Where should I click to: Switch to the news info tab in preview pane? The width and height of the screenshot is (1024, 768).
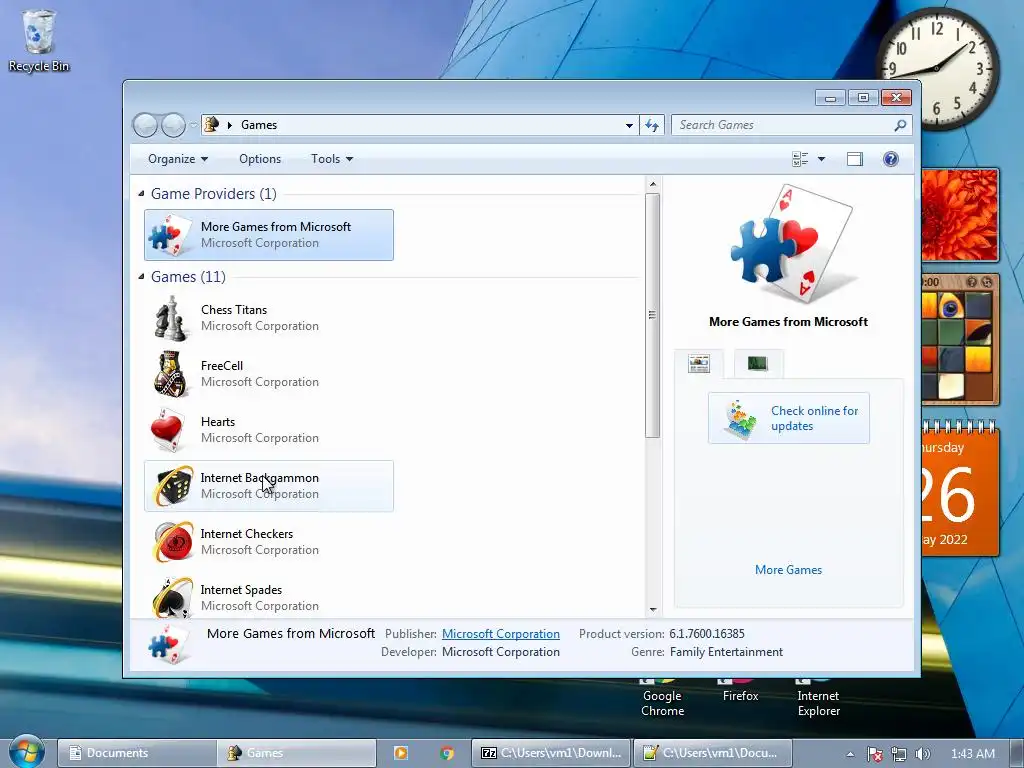click(699, 364)
